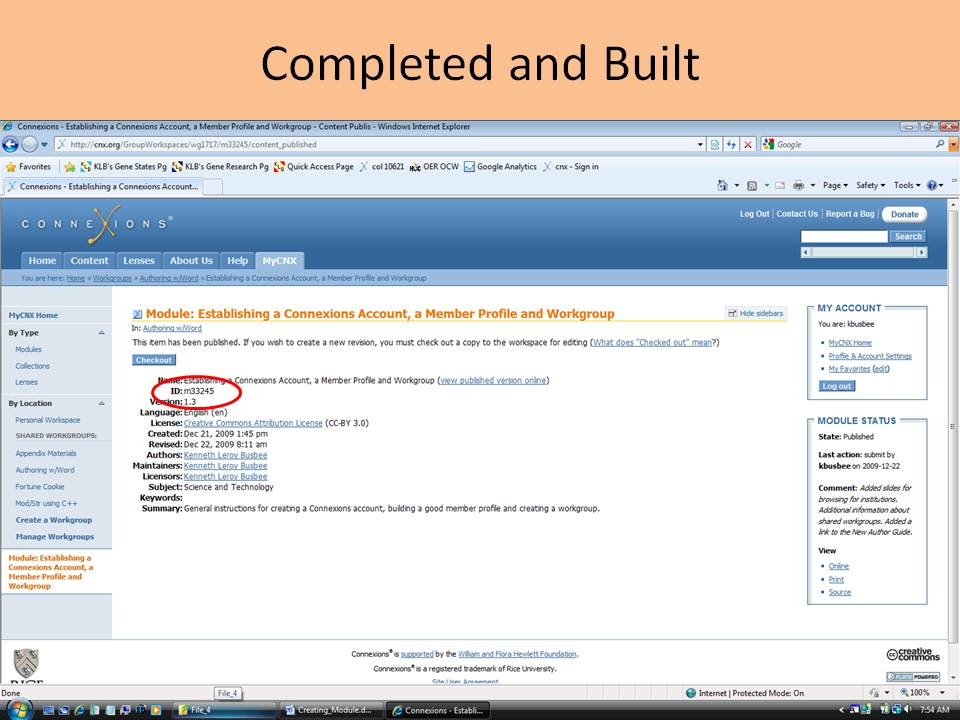The image size is (960, 720).
Task: Open 'view published version online' link
Action: [493, 381]
